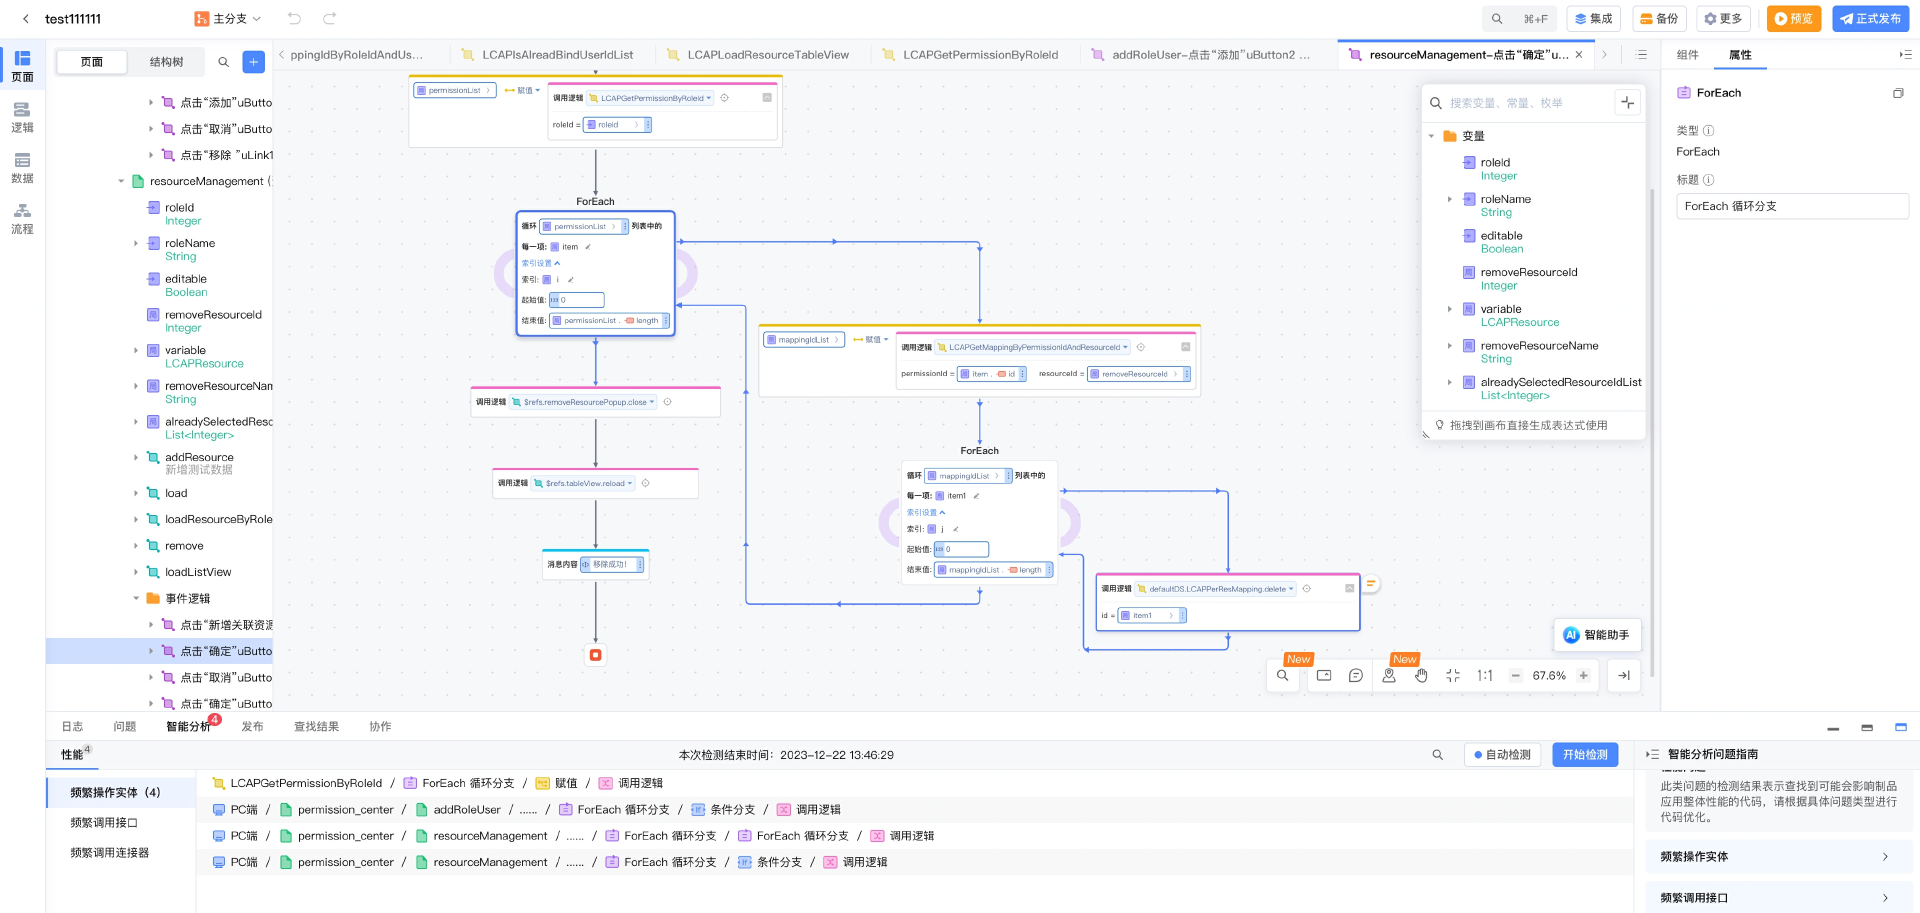Open the 智能助手 AI assistant

point(1597,635)
